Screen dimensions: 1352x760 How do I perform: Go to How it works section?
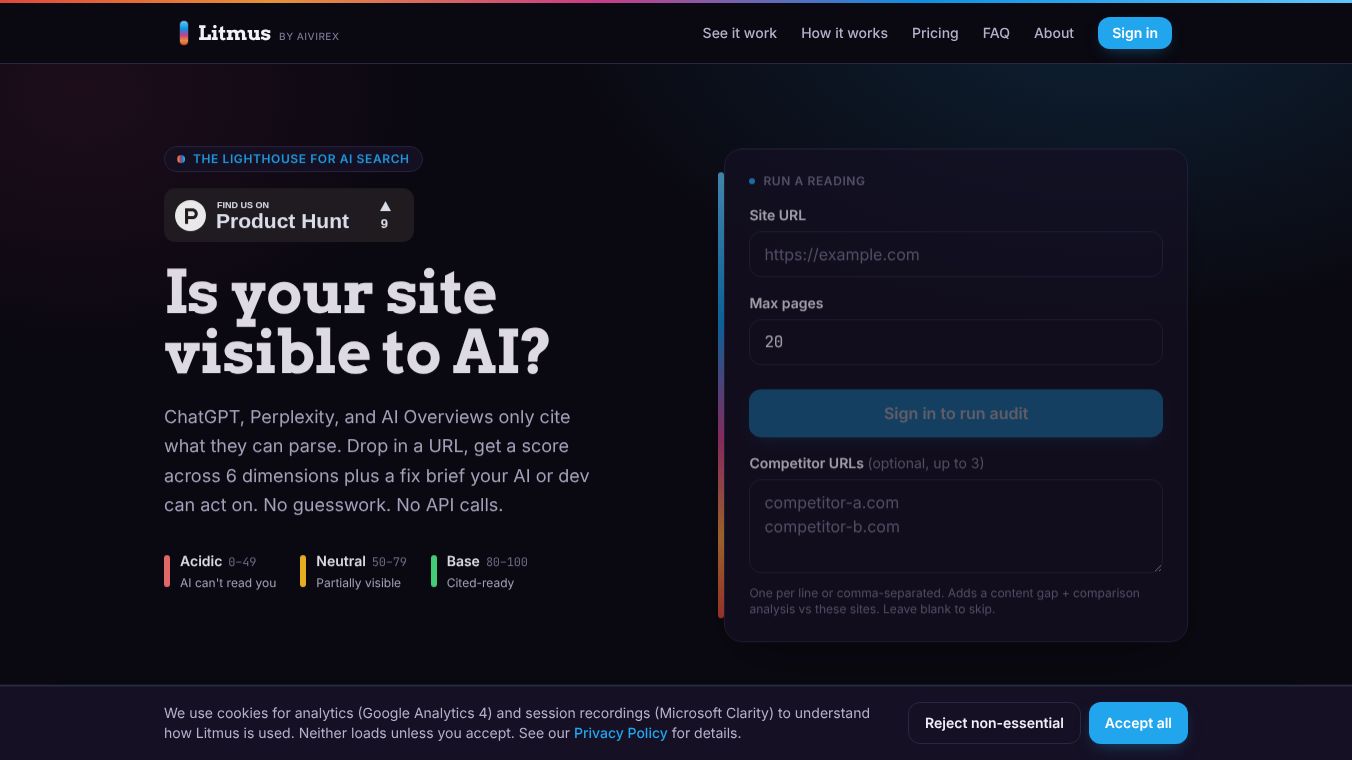(844, 33)
